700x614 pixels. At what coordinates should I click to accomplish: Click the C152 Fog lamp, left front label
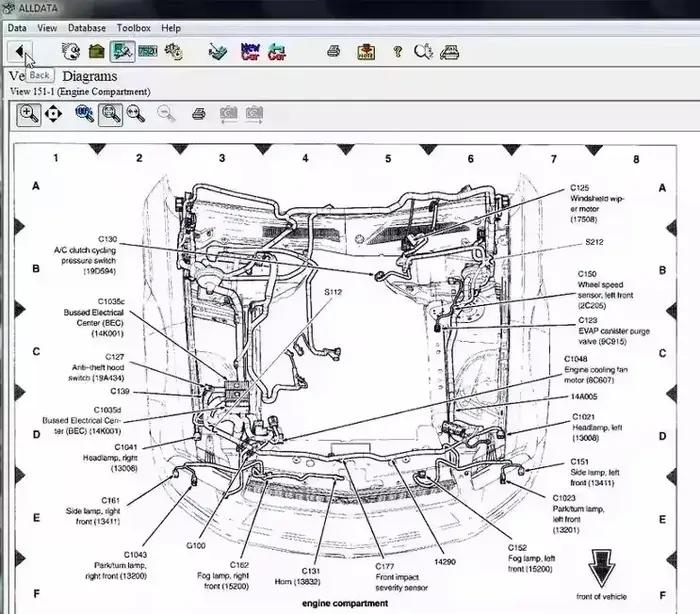coord(531,558)
